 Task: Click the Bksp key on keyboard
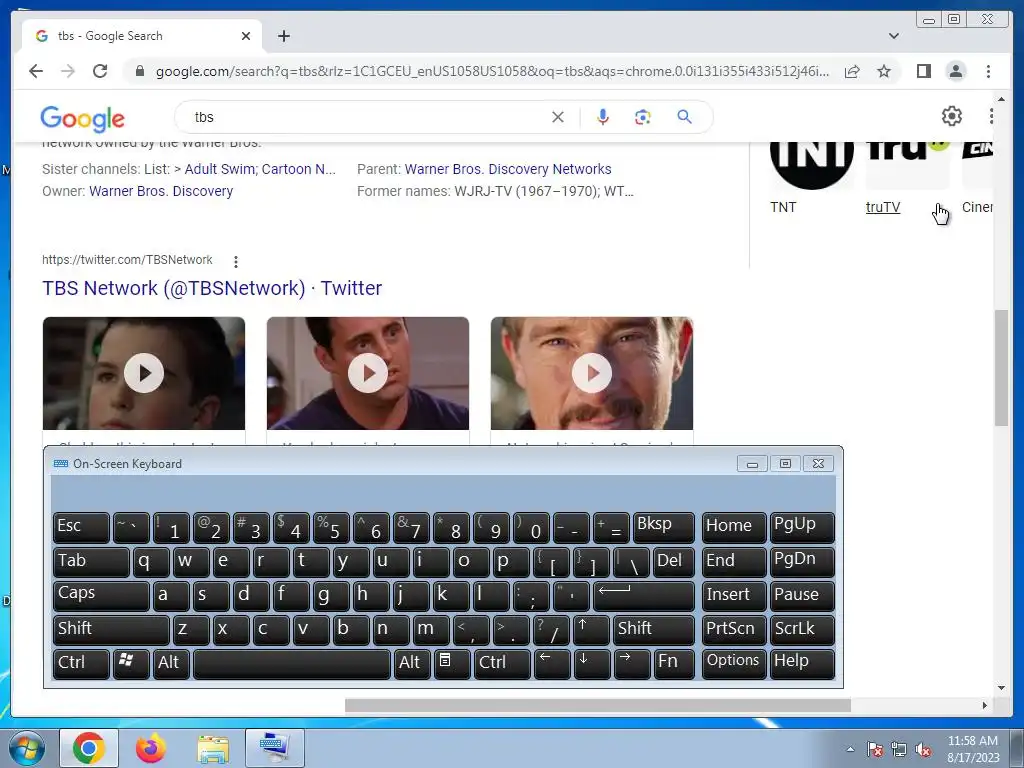tap(664, 528)
